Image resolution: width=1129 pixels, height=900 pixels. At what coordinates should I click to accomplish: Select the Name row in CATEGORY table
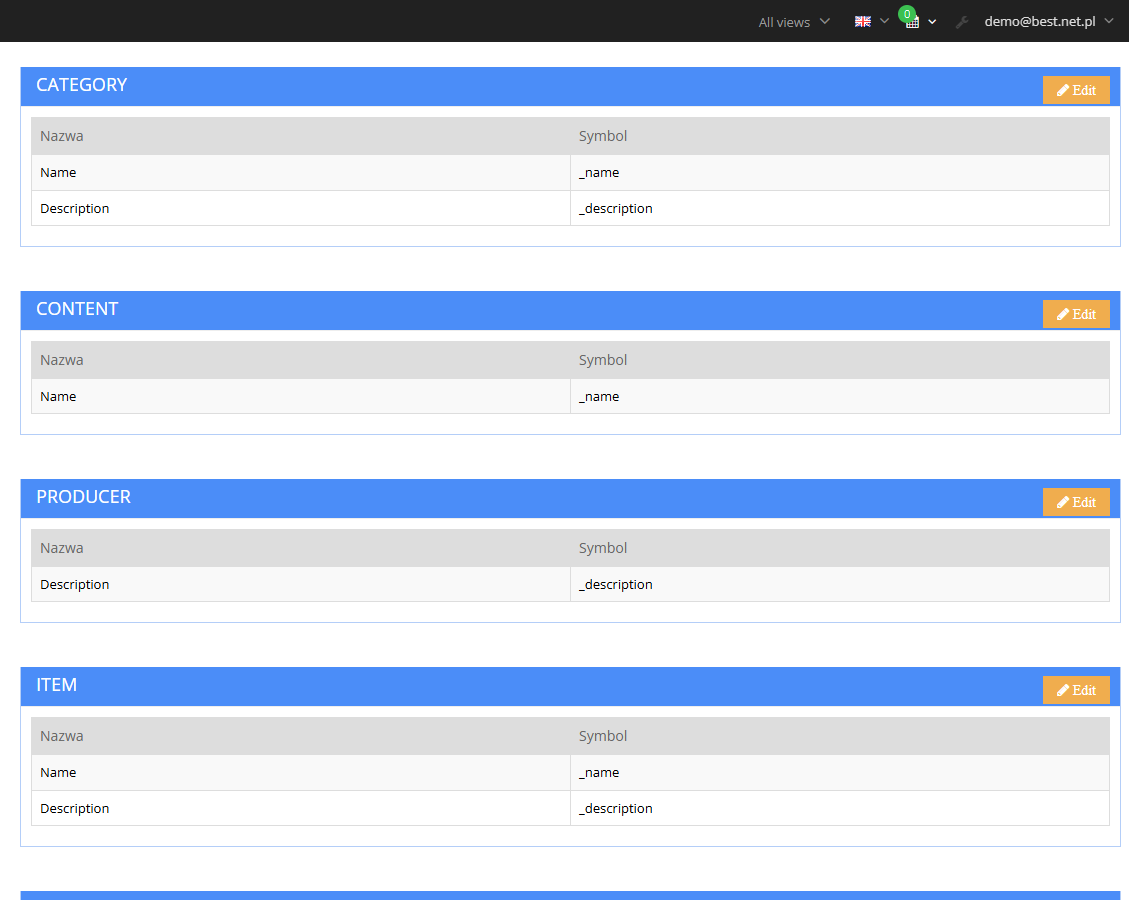pyautogui.click(x=570, y=173)
